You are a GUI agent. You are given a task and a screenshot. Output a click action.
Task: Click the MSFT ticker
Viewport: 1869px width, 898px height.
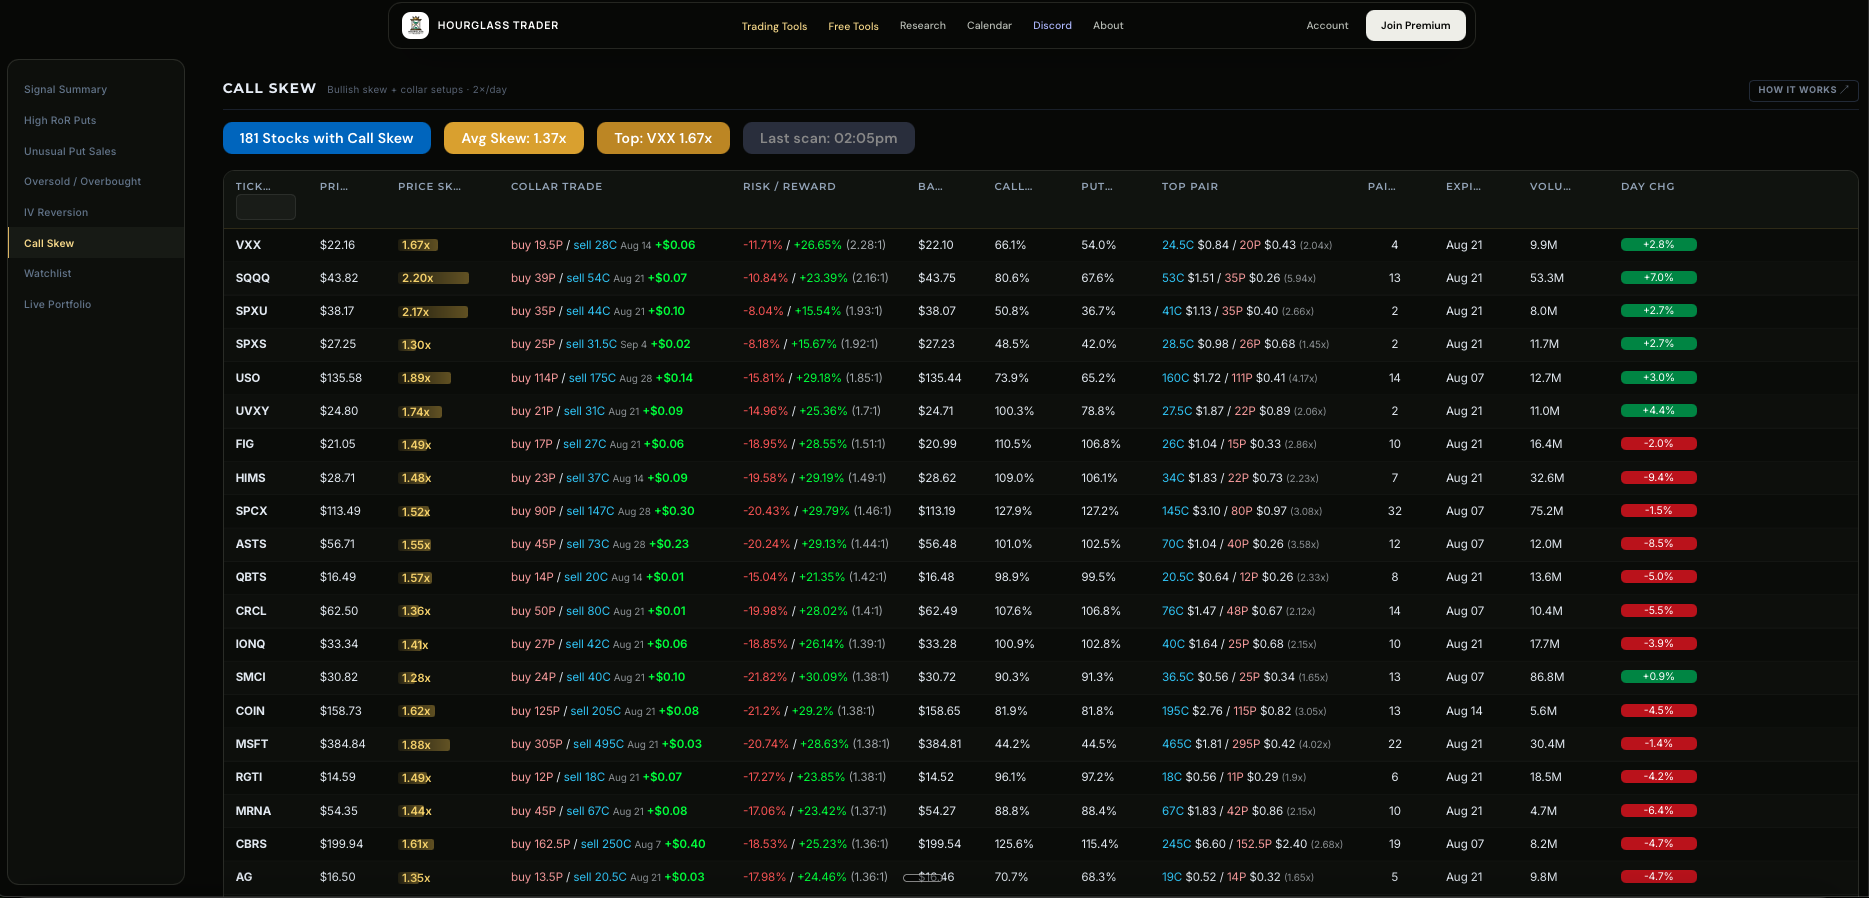pyautogui.click(x=251, y=744)
